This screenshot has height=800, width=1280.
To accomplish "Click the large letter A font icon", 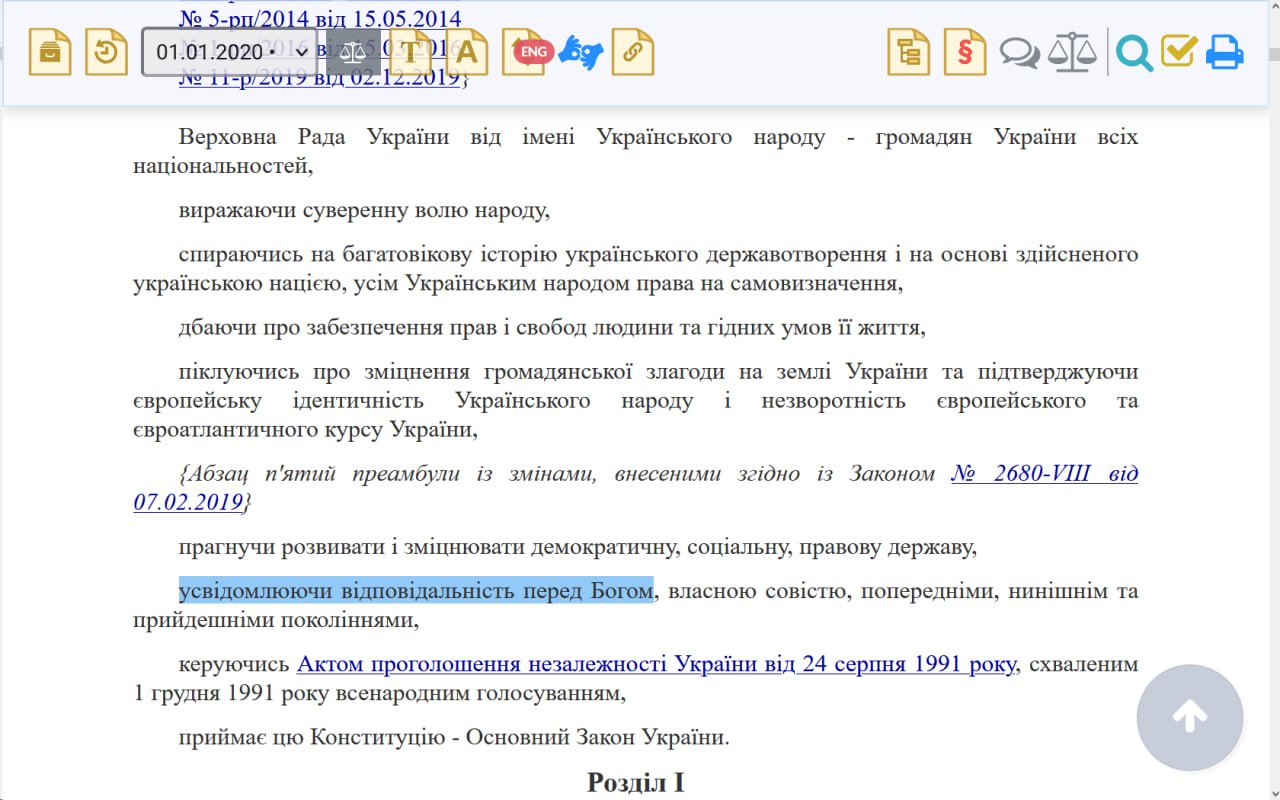I will pos(467,52).
